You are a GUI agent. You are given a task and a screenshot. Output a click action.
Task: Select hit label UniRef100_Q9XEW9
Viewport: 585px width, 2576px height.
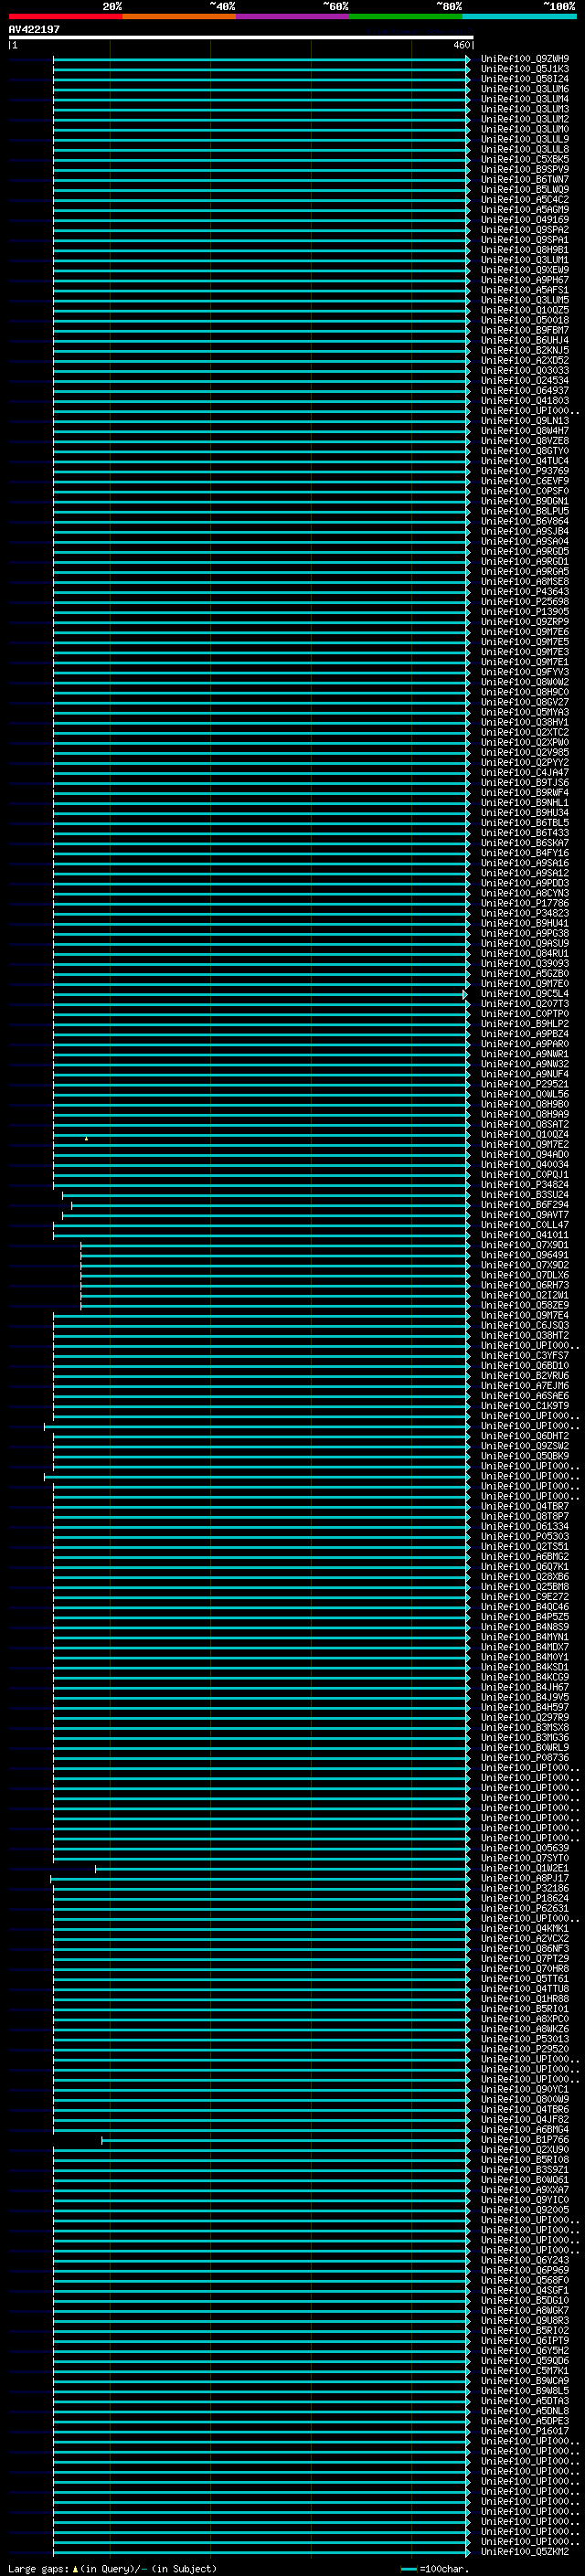(525, 270)
